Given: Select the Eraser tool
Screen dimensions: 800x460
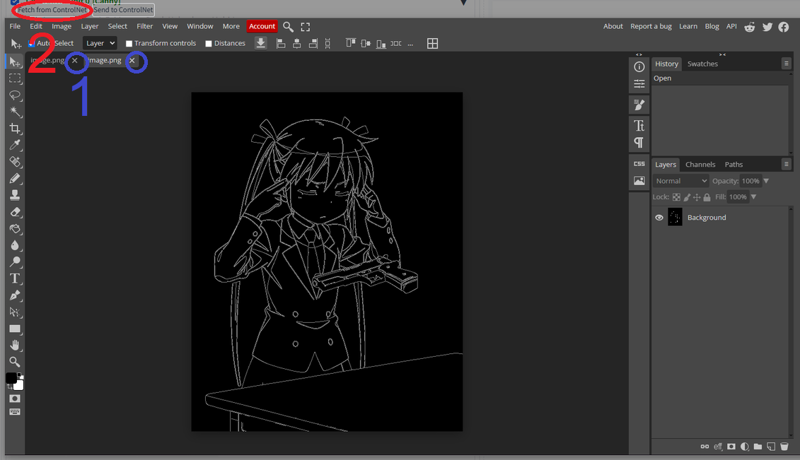Looking at the screenshot, I should (x=15, y=212).
